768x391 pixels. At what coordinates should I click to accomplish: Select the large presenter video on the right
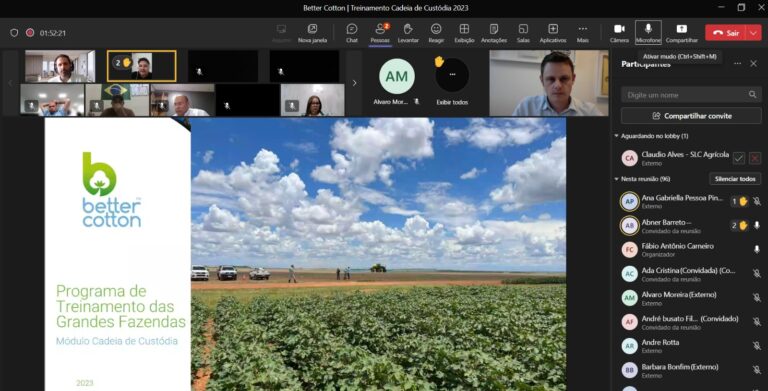(x=549, y=83)
